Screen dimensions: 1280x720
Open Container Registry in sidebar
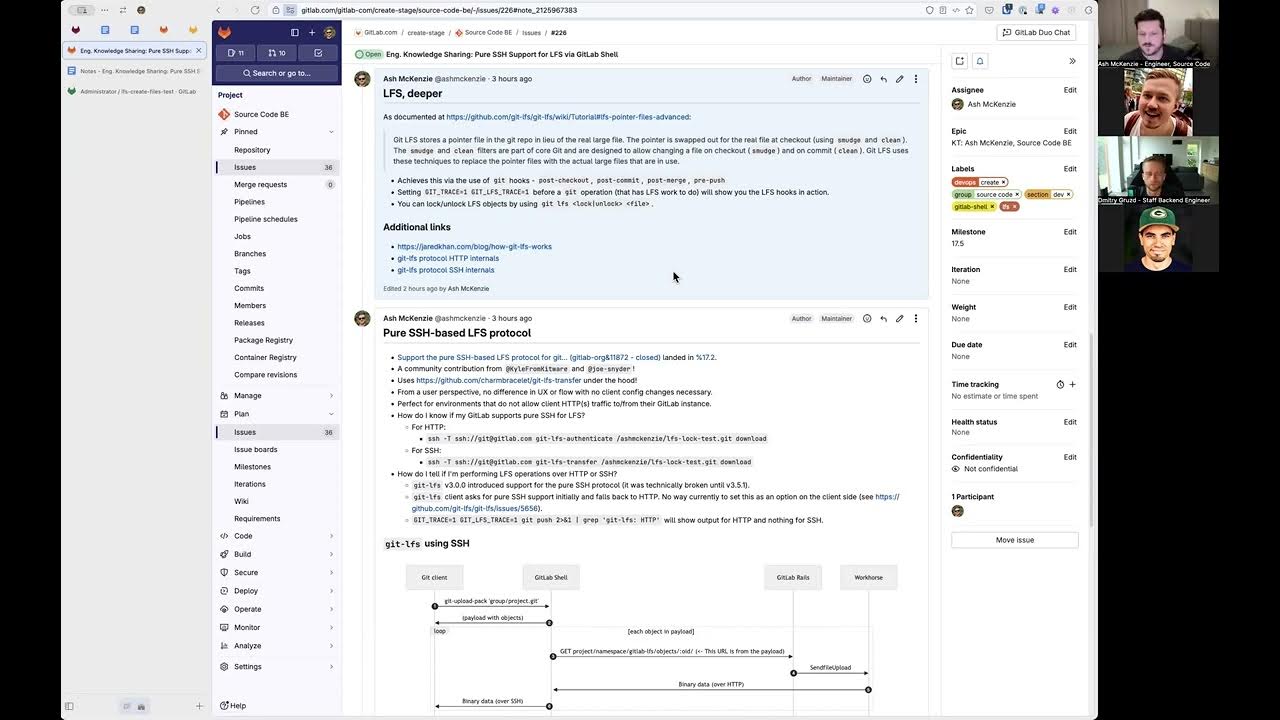point(277,357)
